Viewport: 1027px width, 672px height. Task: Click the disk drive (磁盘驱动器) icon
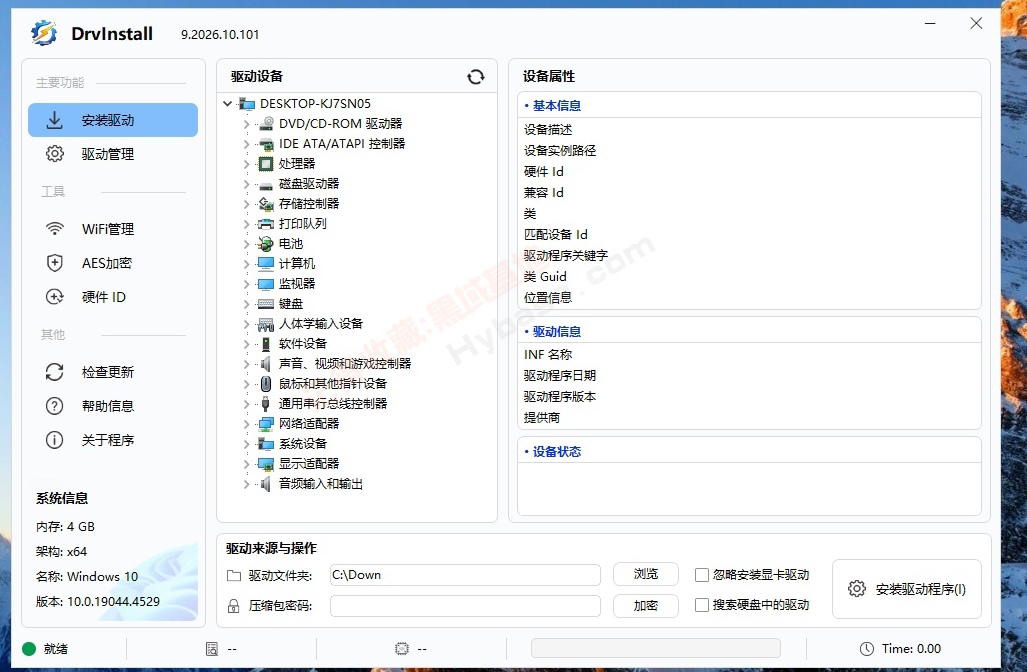266,184
